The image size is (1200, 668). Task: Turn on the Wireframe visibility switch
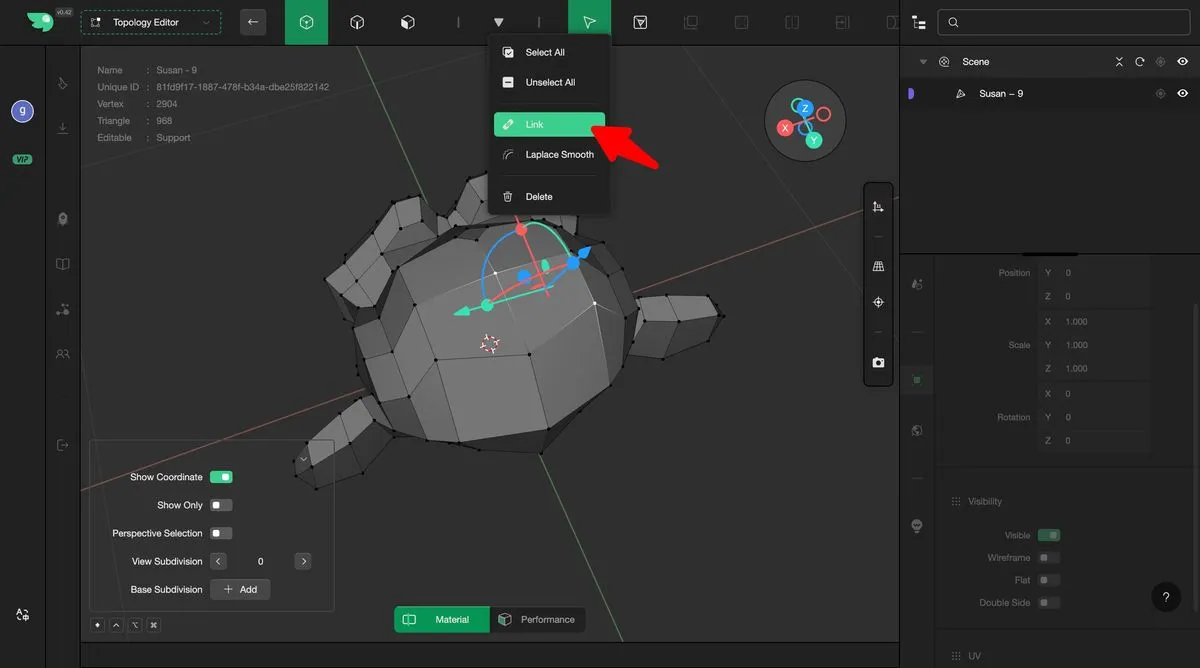pyautogui.click(x=1048, y=558)
